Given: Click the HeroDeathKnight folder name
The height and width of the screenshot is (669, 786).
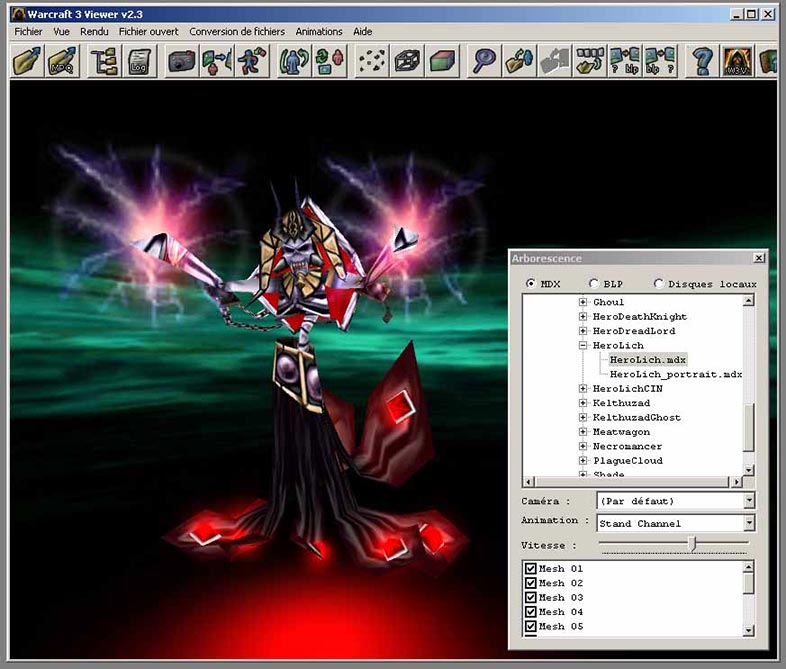Looking at the screenshot, I should click(640, 317).
